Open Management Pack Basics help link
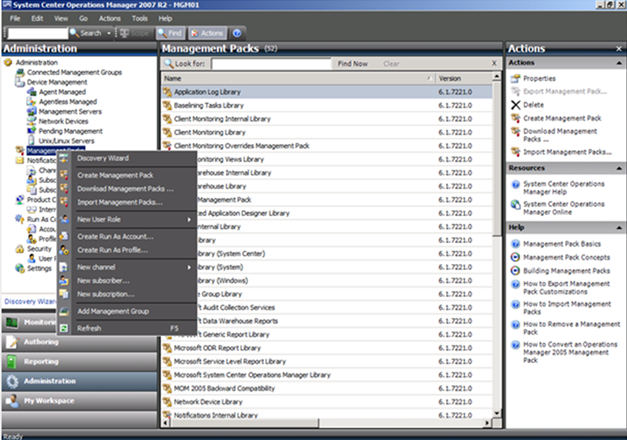627x440 pixels. tap(562, 244)
